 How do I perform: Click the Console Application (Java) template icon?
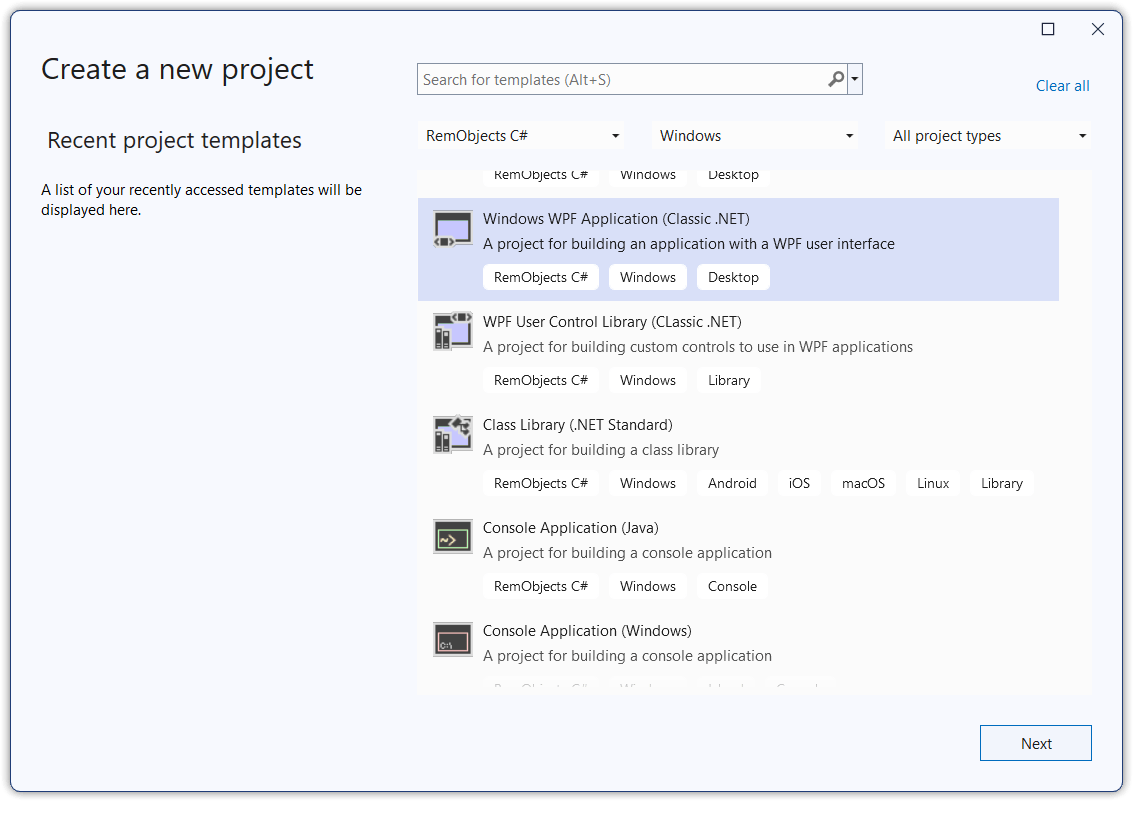click(x=453, y=537)
